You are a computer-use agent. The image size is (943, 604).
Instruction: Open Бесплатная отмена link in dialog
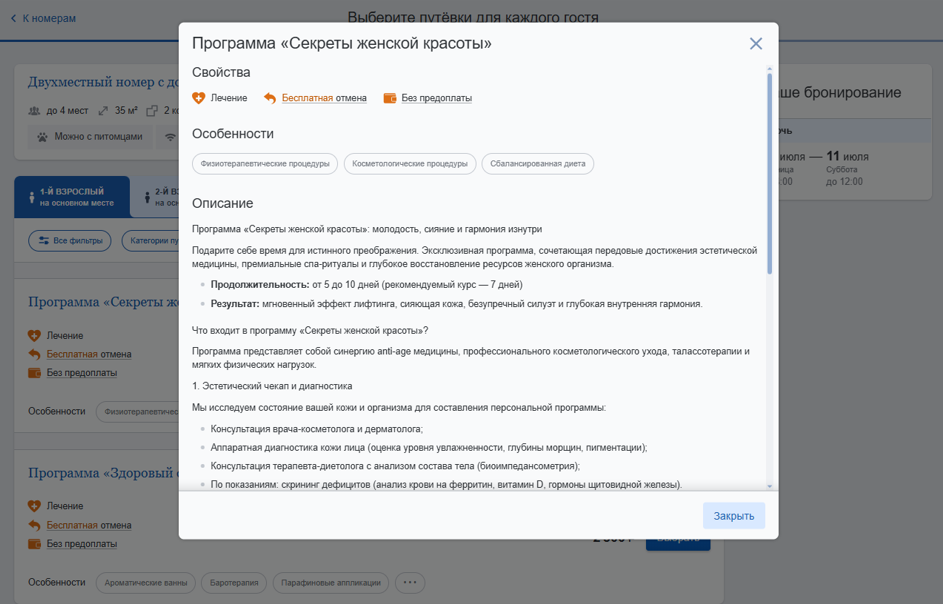click(324, 98)
